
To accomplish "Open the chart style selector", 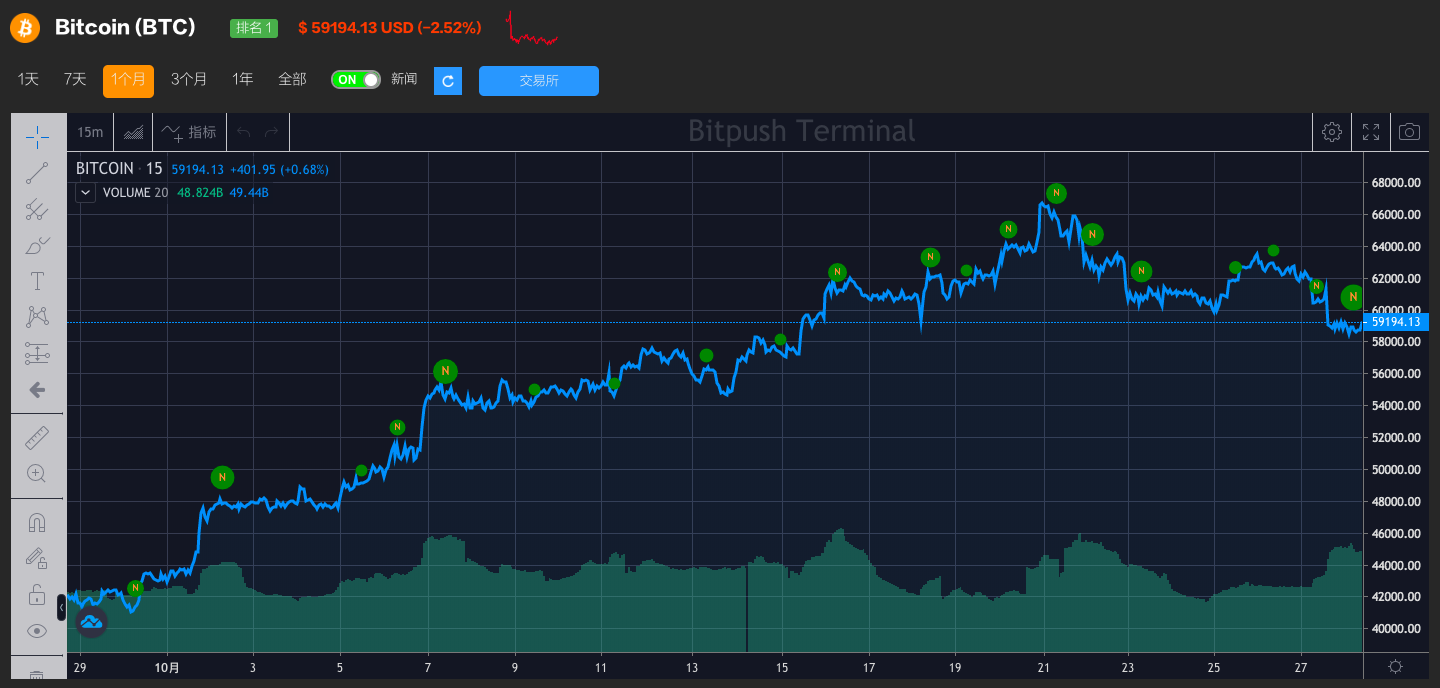I will click(x=133, y=132).
